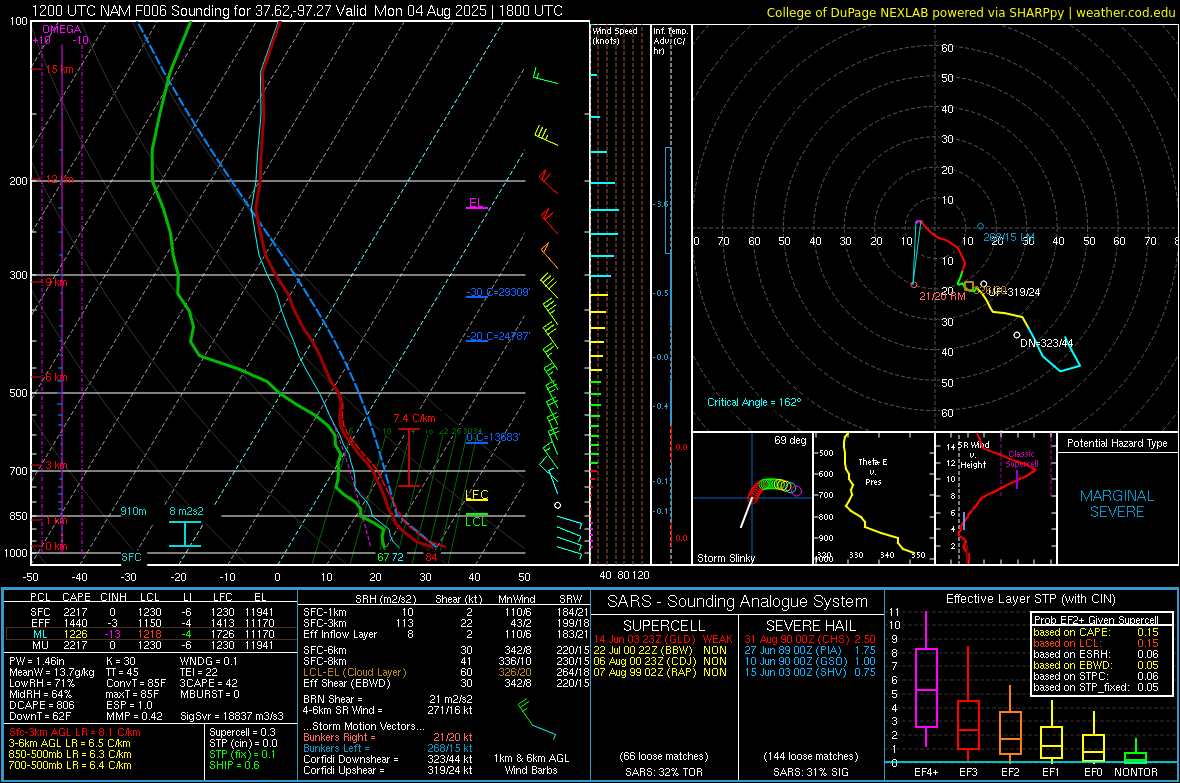Viewport: 1180px width, 783px height.
Task: Click the "Potential Hazard Type" heading
Action: tap(1117, 443)
